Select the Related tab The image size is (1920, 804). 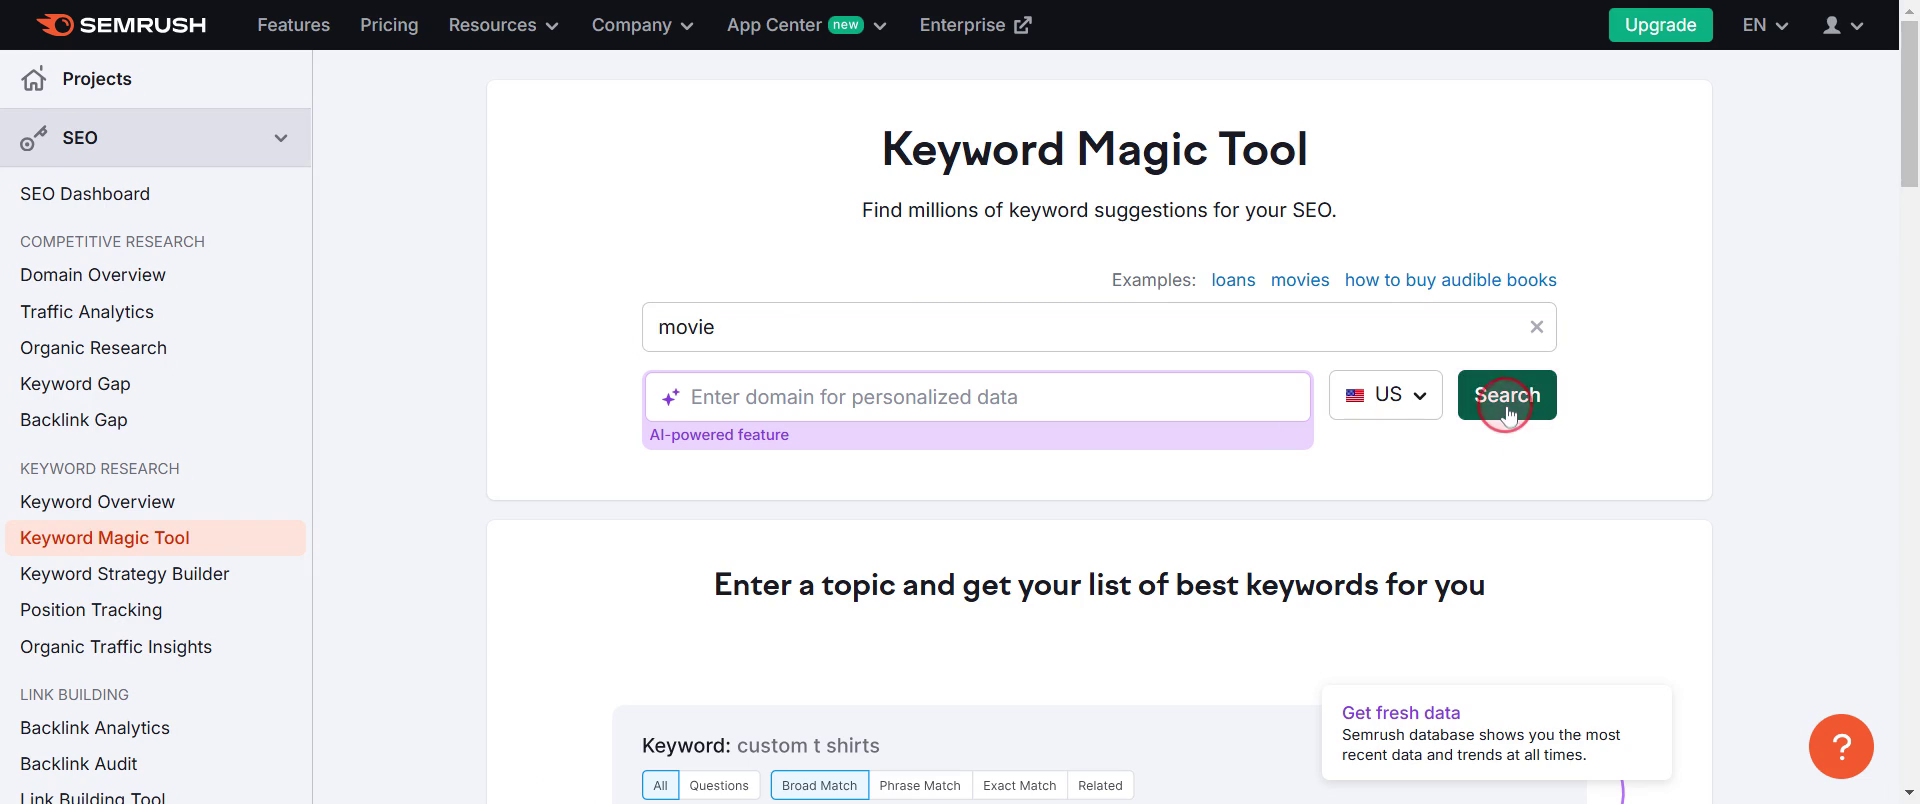(x=1100, y=786)
